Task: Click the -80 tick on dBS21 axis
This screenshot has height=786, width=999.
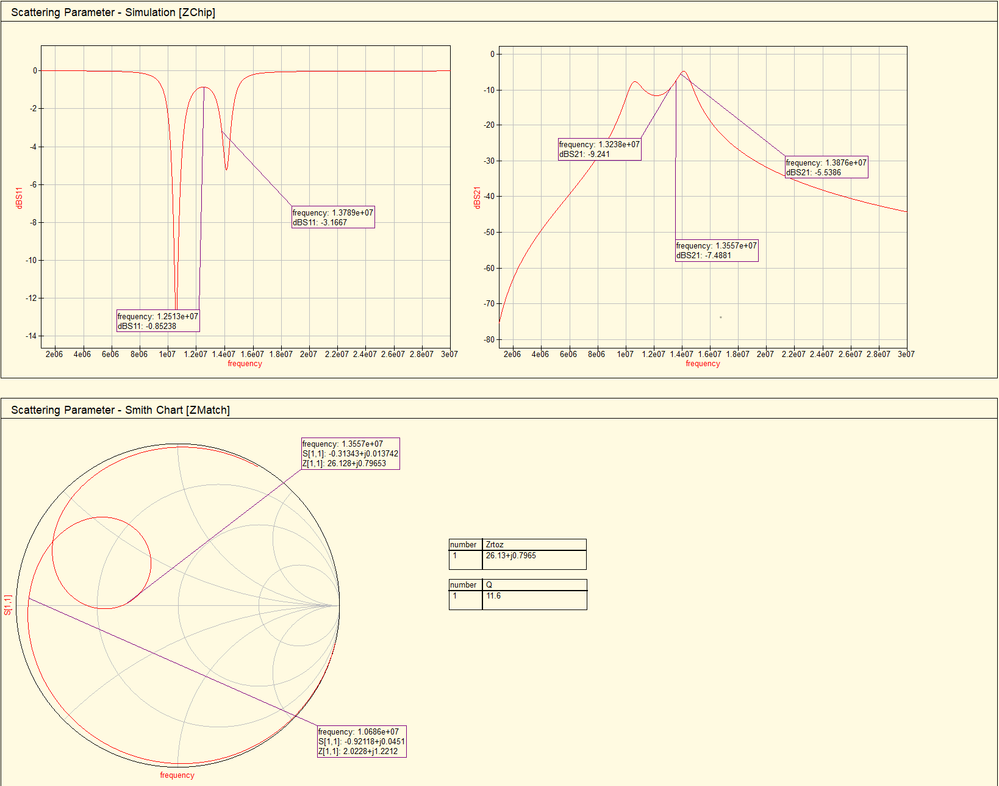Action: [x=489, y=339]
